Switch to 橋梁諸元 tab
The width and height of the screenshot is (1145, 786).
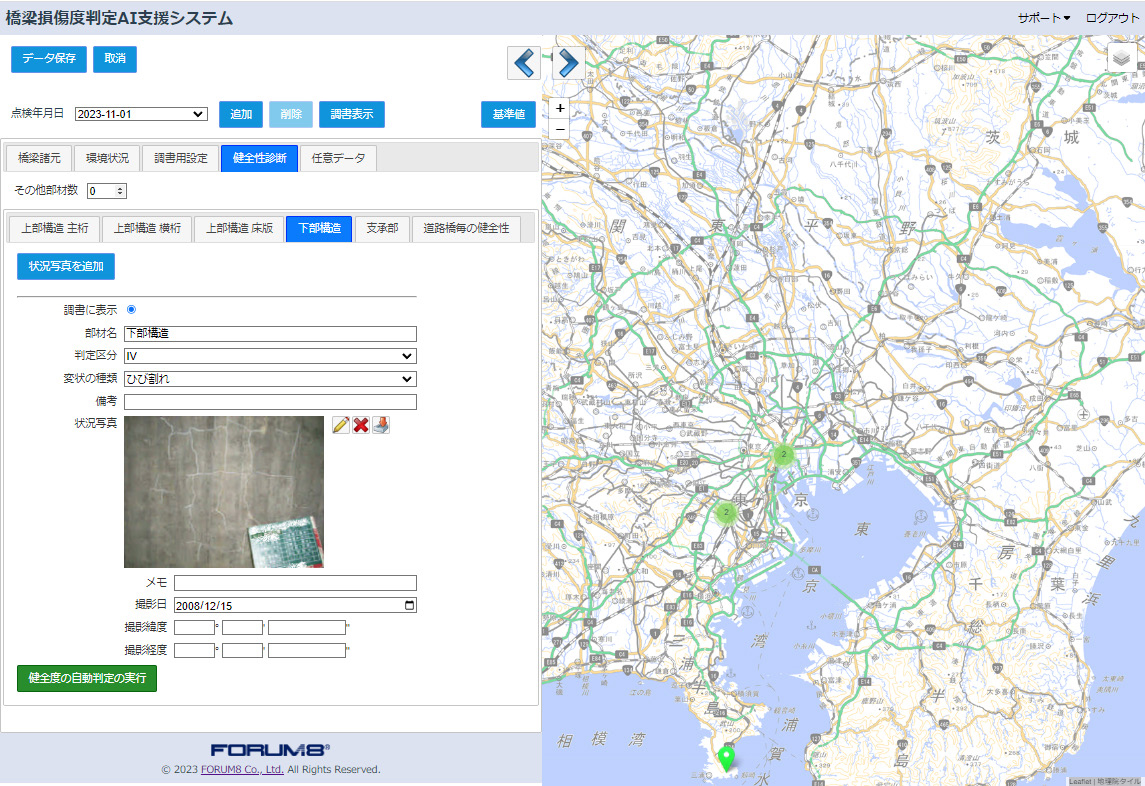pos(39,158)
